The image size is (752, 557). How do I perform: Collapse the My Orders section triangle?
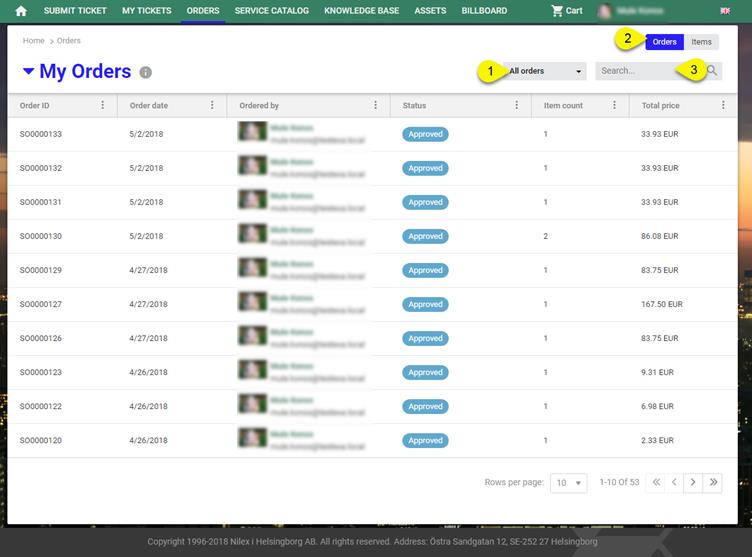[x=28, y=72]
